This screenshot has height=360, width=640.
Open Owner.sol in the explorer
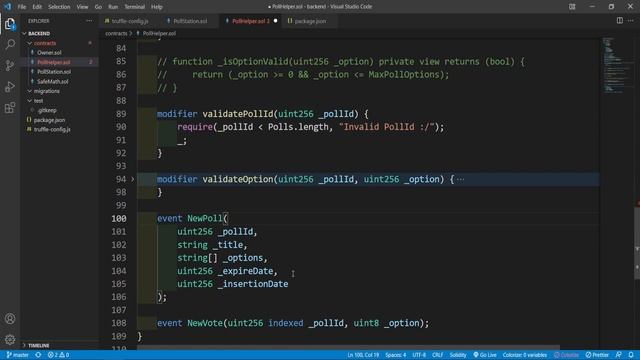point(49,53)
